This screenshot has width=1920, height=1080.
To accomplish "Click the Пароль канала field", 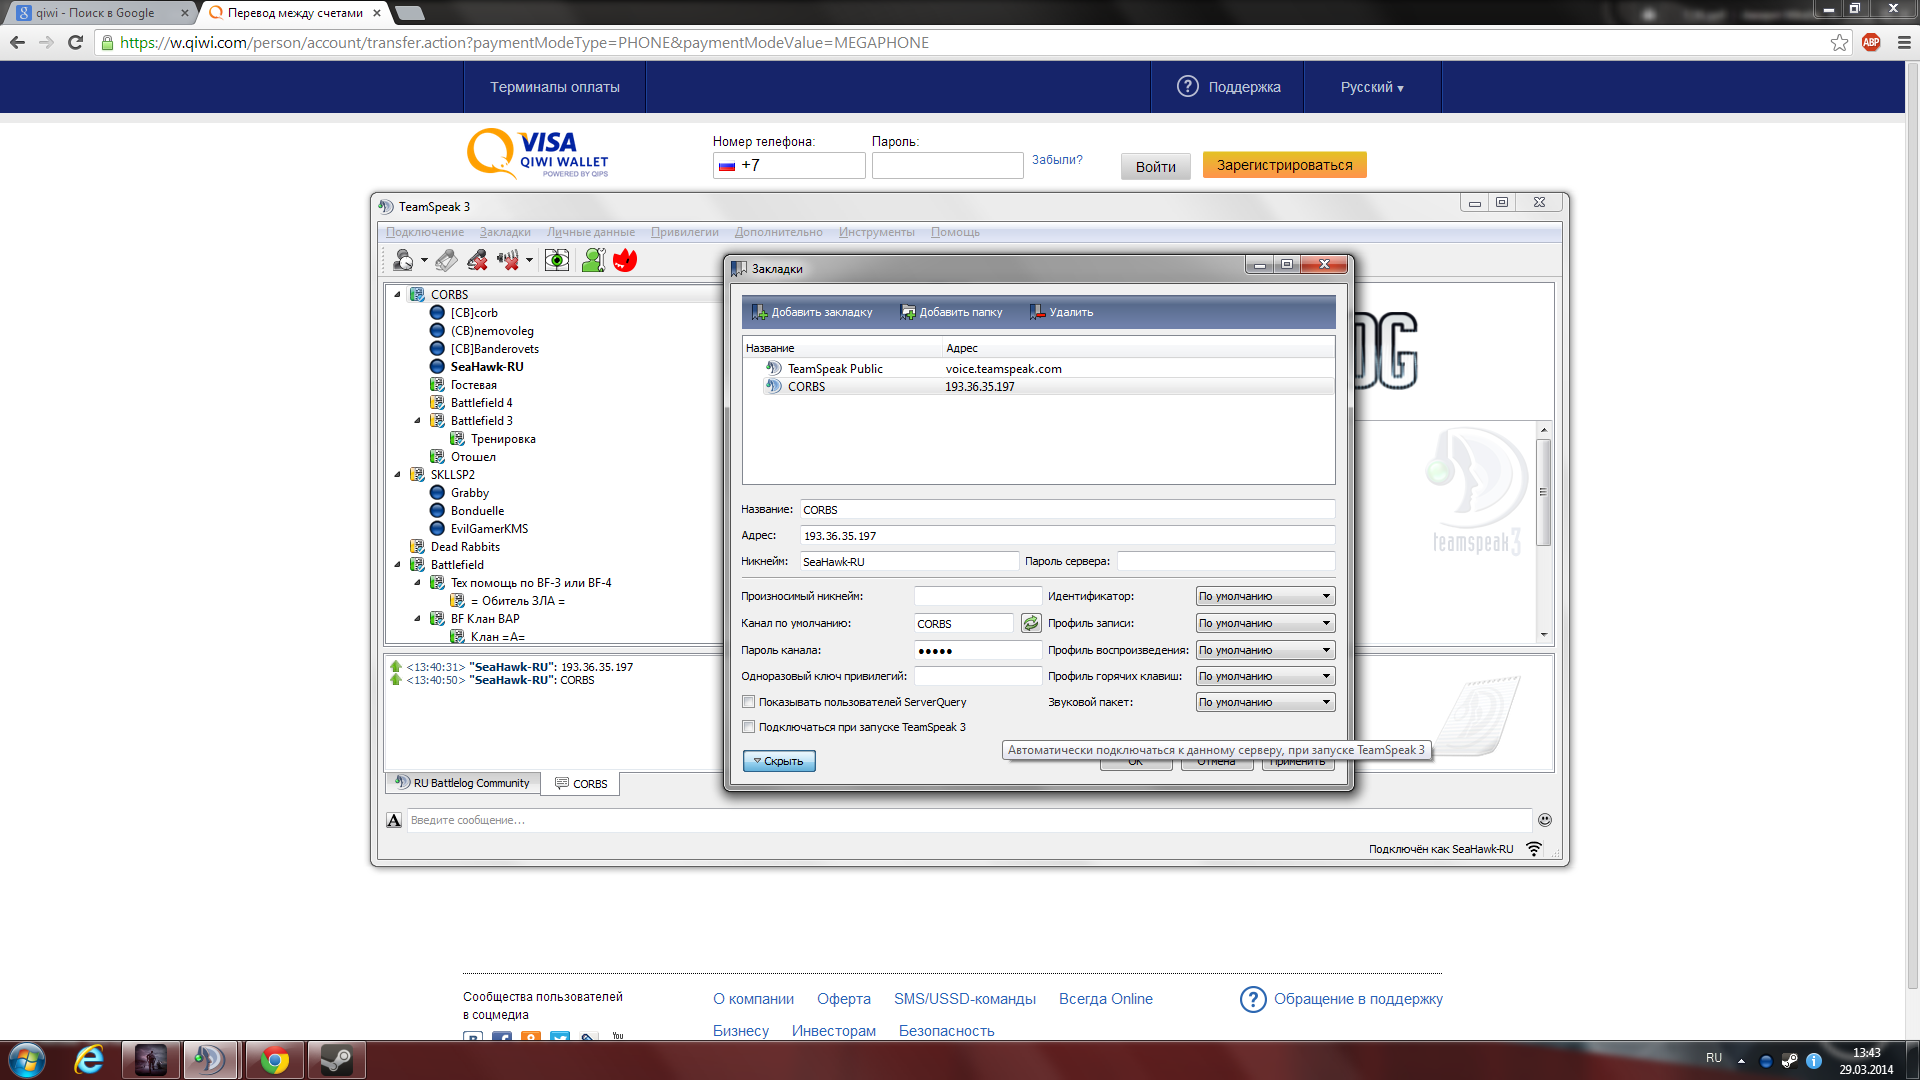I will 978,650.
